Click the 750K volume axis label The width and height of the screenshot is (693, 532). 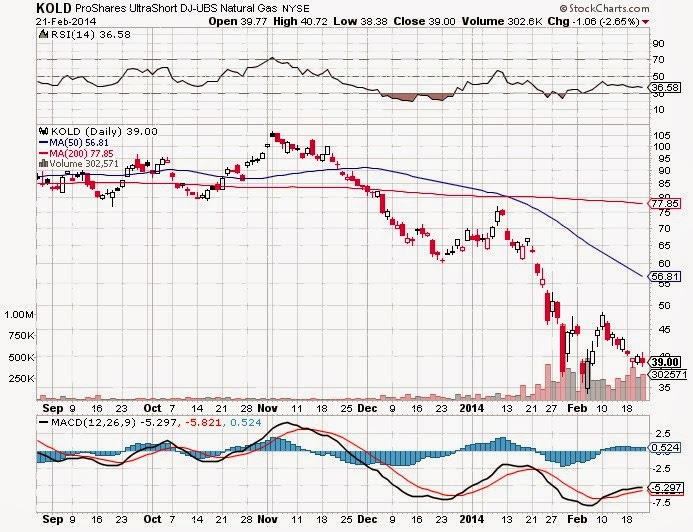tap(21, 336)
